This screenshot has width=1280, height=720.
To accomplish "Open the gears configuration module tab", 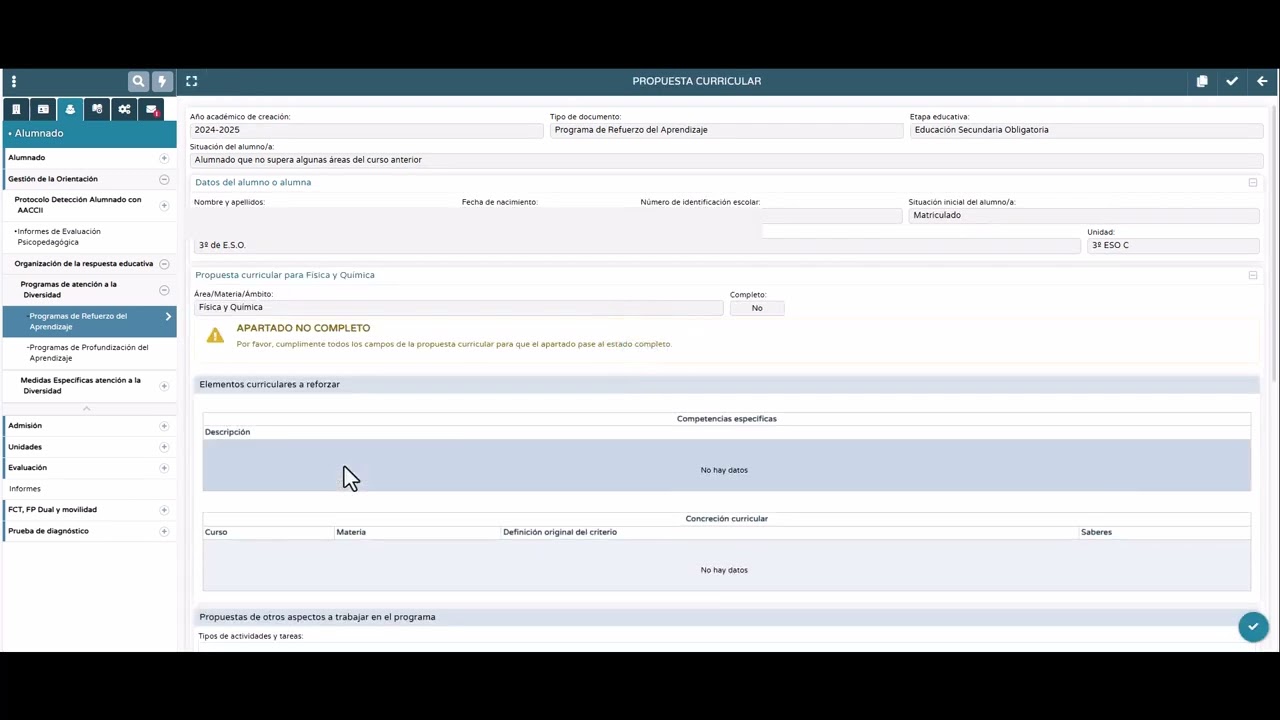I will pyautogui.click(x=124, y=109).
